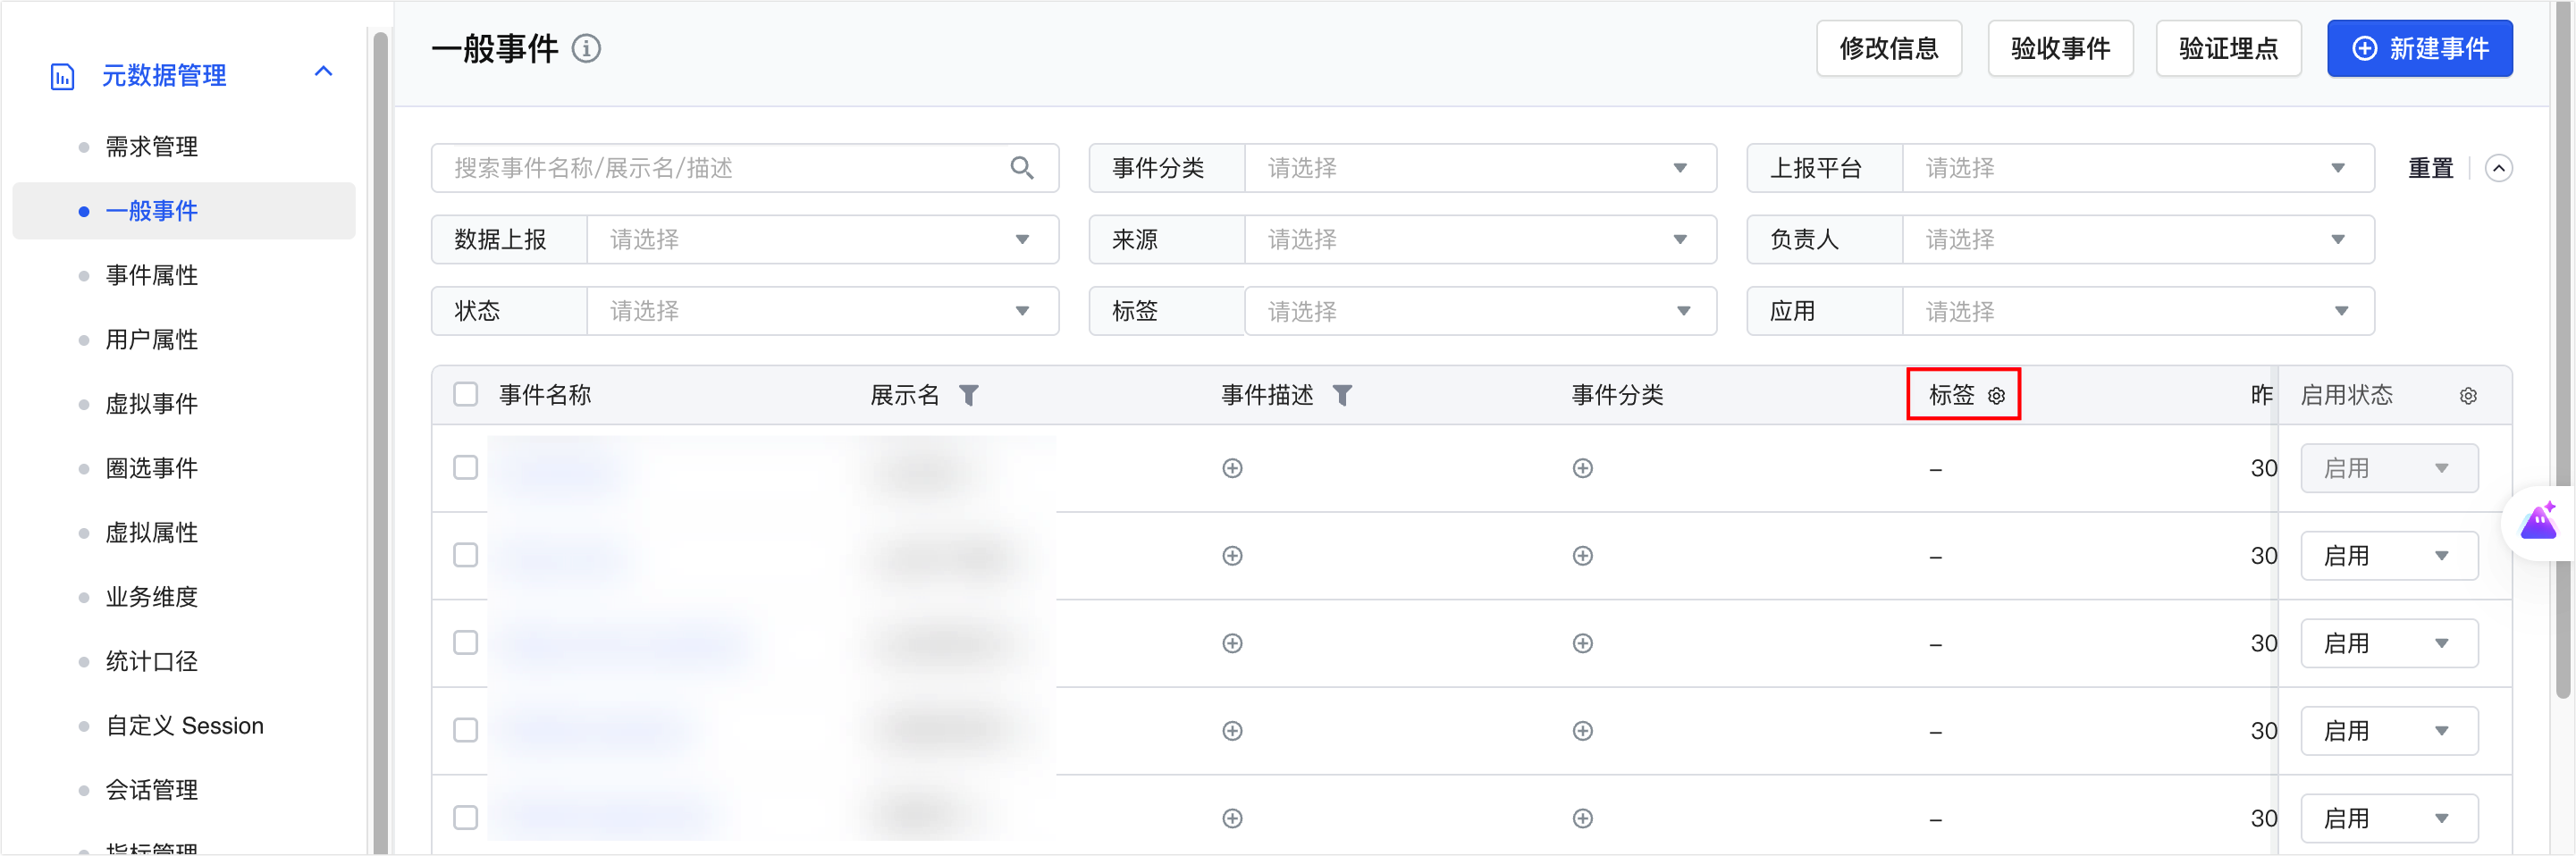Add 事件分类 in fourth table row
Viewport: 2576px width, 856px height.
(1582, 731)
